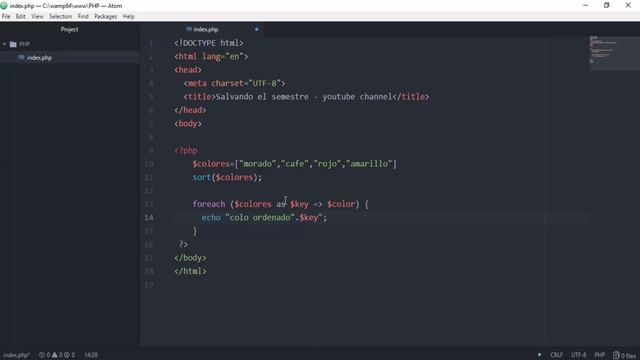This screenshot has height=360, width=640.
Task: Click the index.php path in status bar
Action: [x=16, y=355]
